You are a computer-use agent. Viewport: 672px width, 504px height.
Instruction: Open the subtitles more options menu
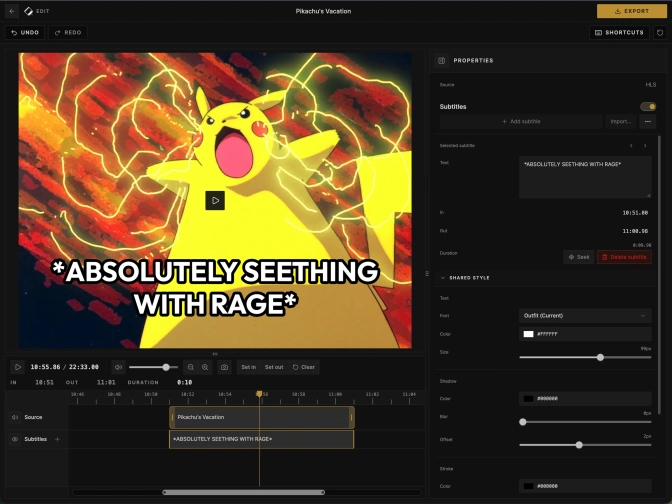pyautogui.click(x=648, y=122)
